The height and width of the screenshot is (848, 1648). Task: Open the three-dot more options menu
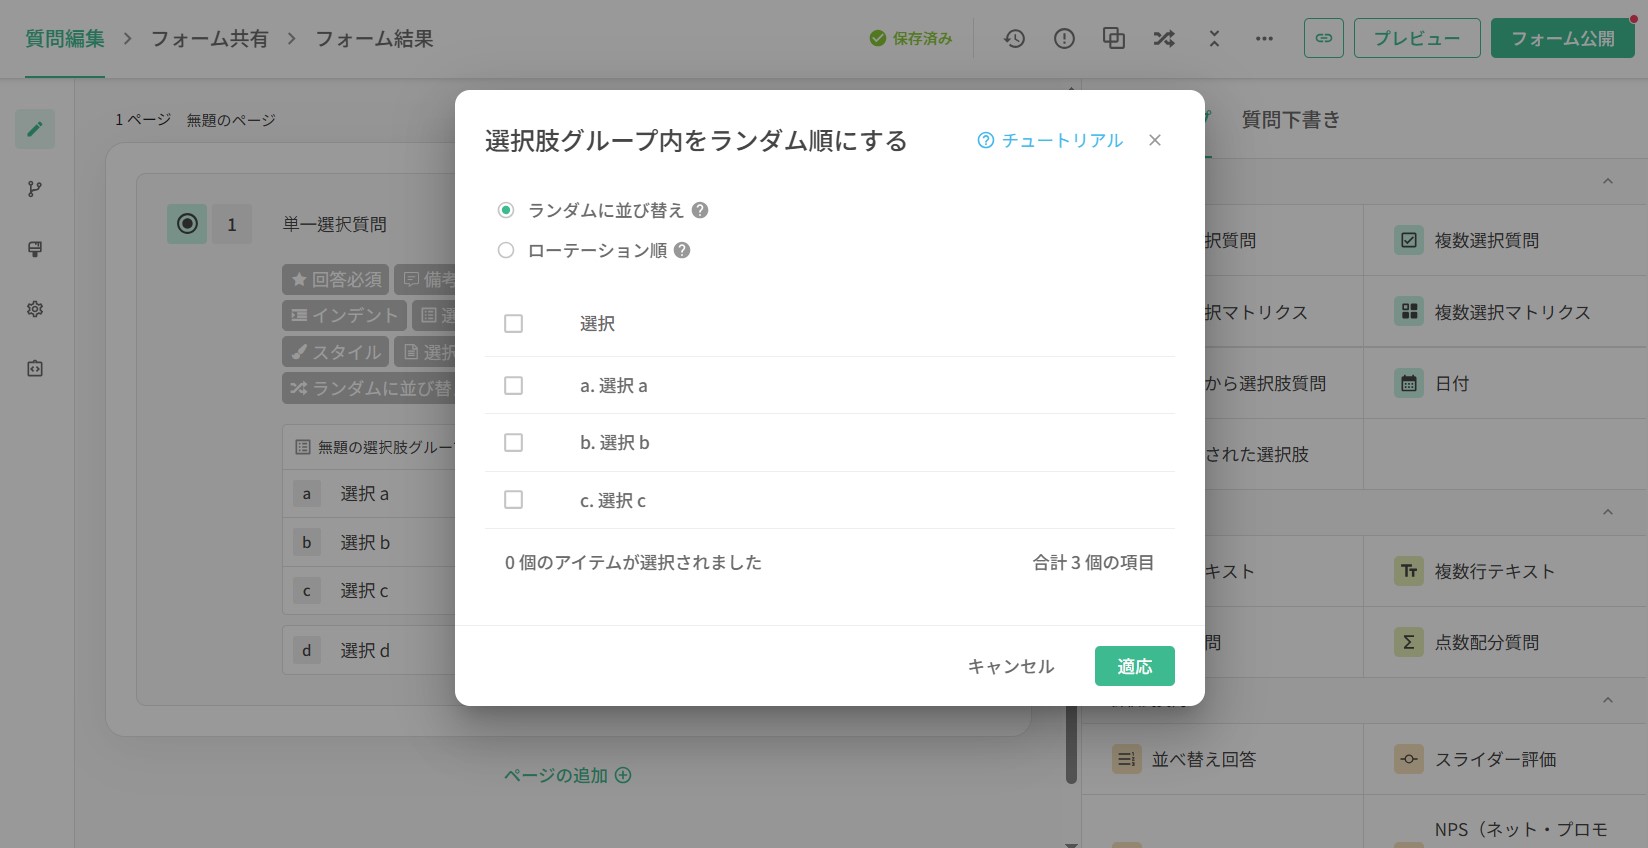pyautogui.click(x=1264, y=39)
